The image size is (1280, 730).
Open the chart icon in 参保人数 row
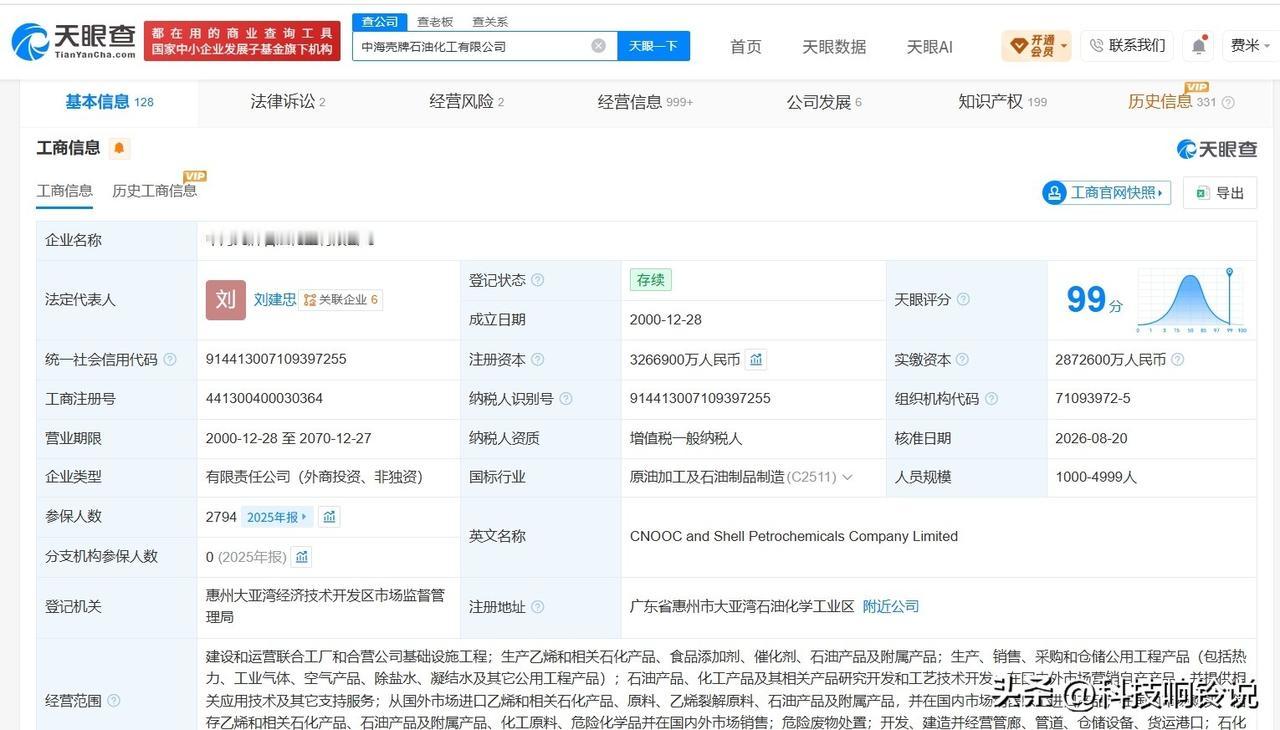pos(330,517)
